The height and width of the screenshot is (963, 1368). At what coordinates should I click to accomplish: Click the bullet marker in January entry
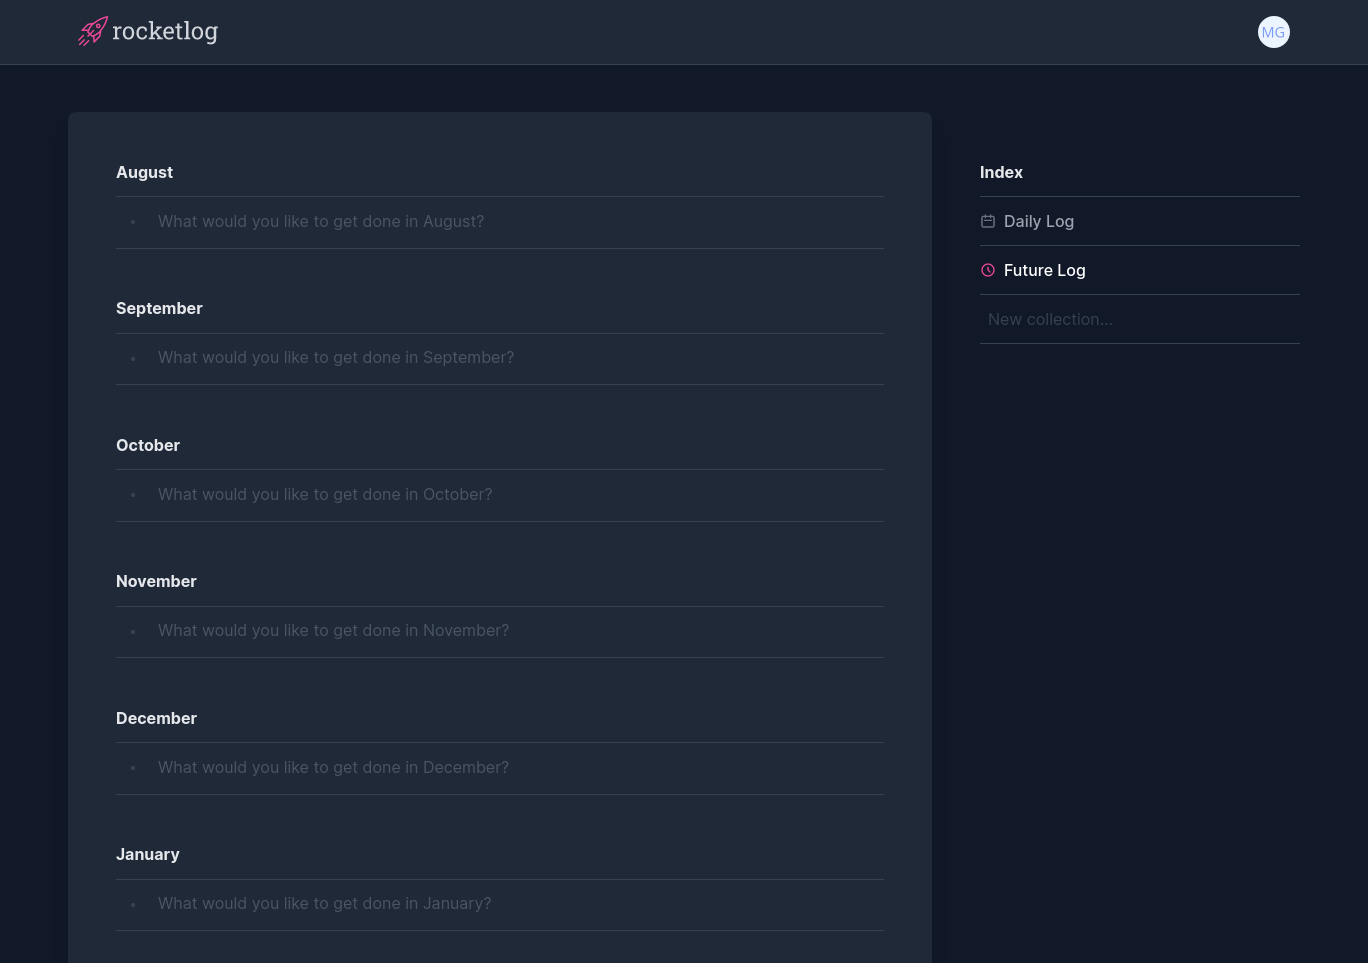133,904
